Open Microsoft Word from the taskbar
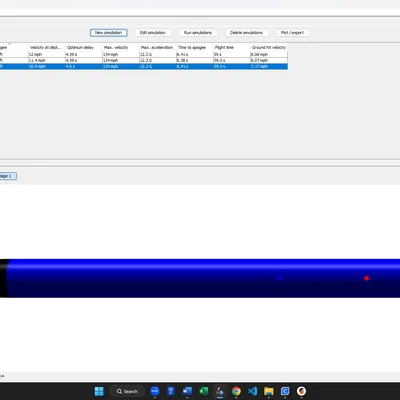Screen dimensions: 400x400 [187, 391]
